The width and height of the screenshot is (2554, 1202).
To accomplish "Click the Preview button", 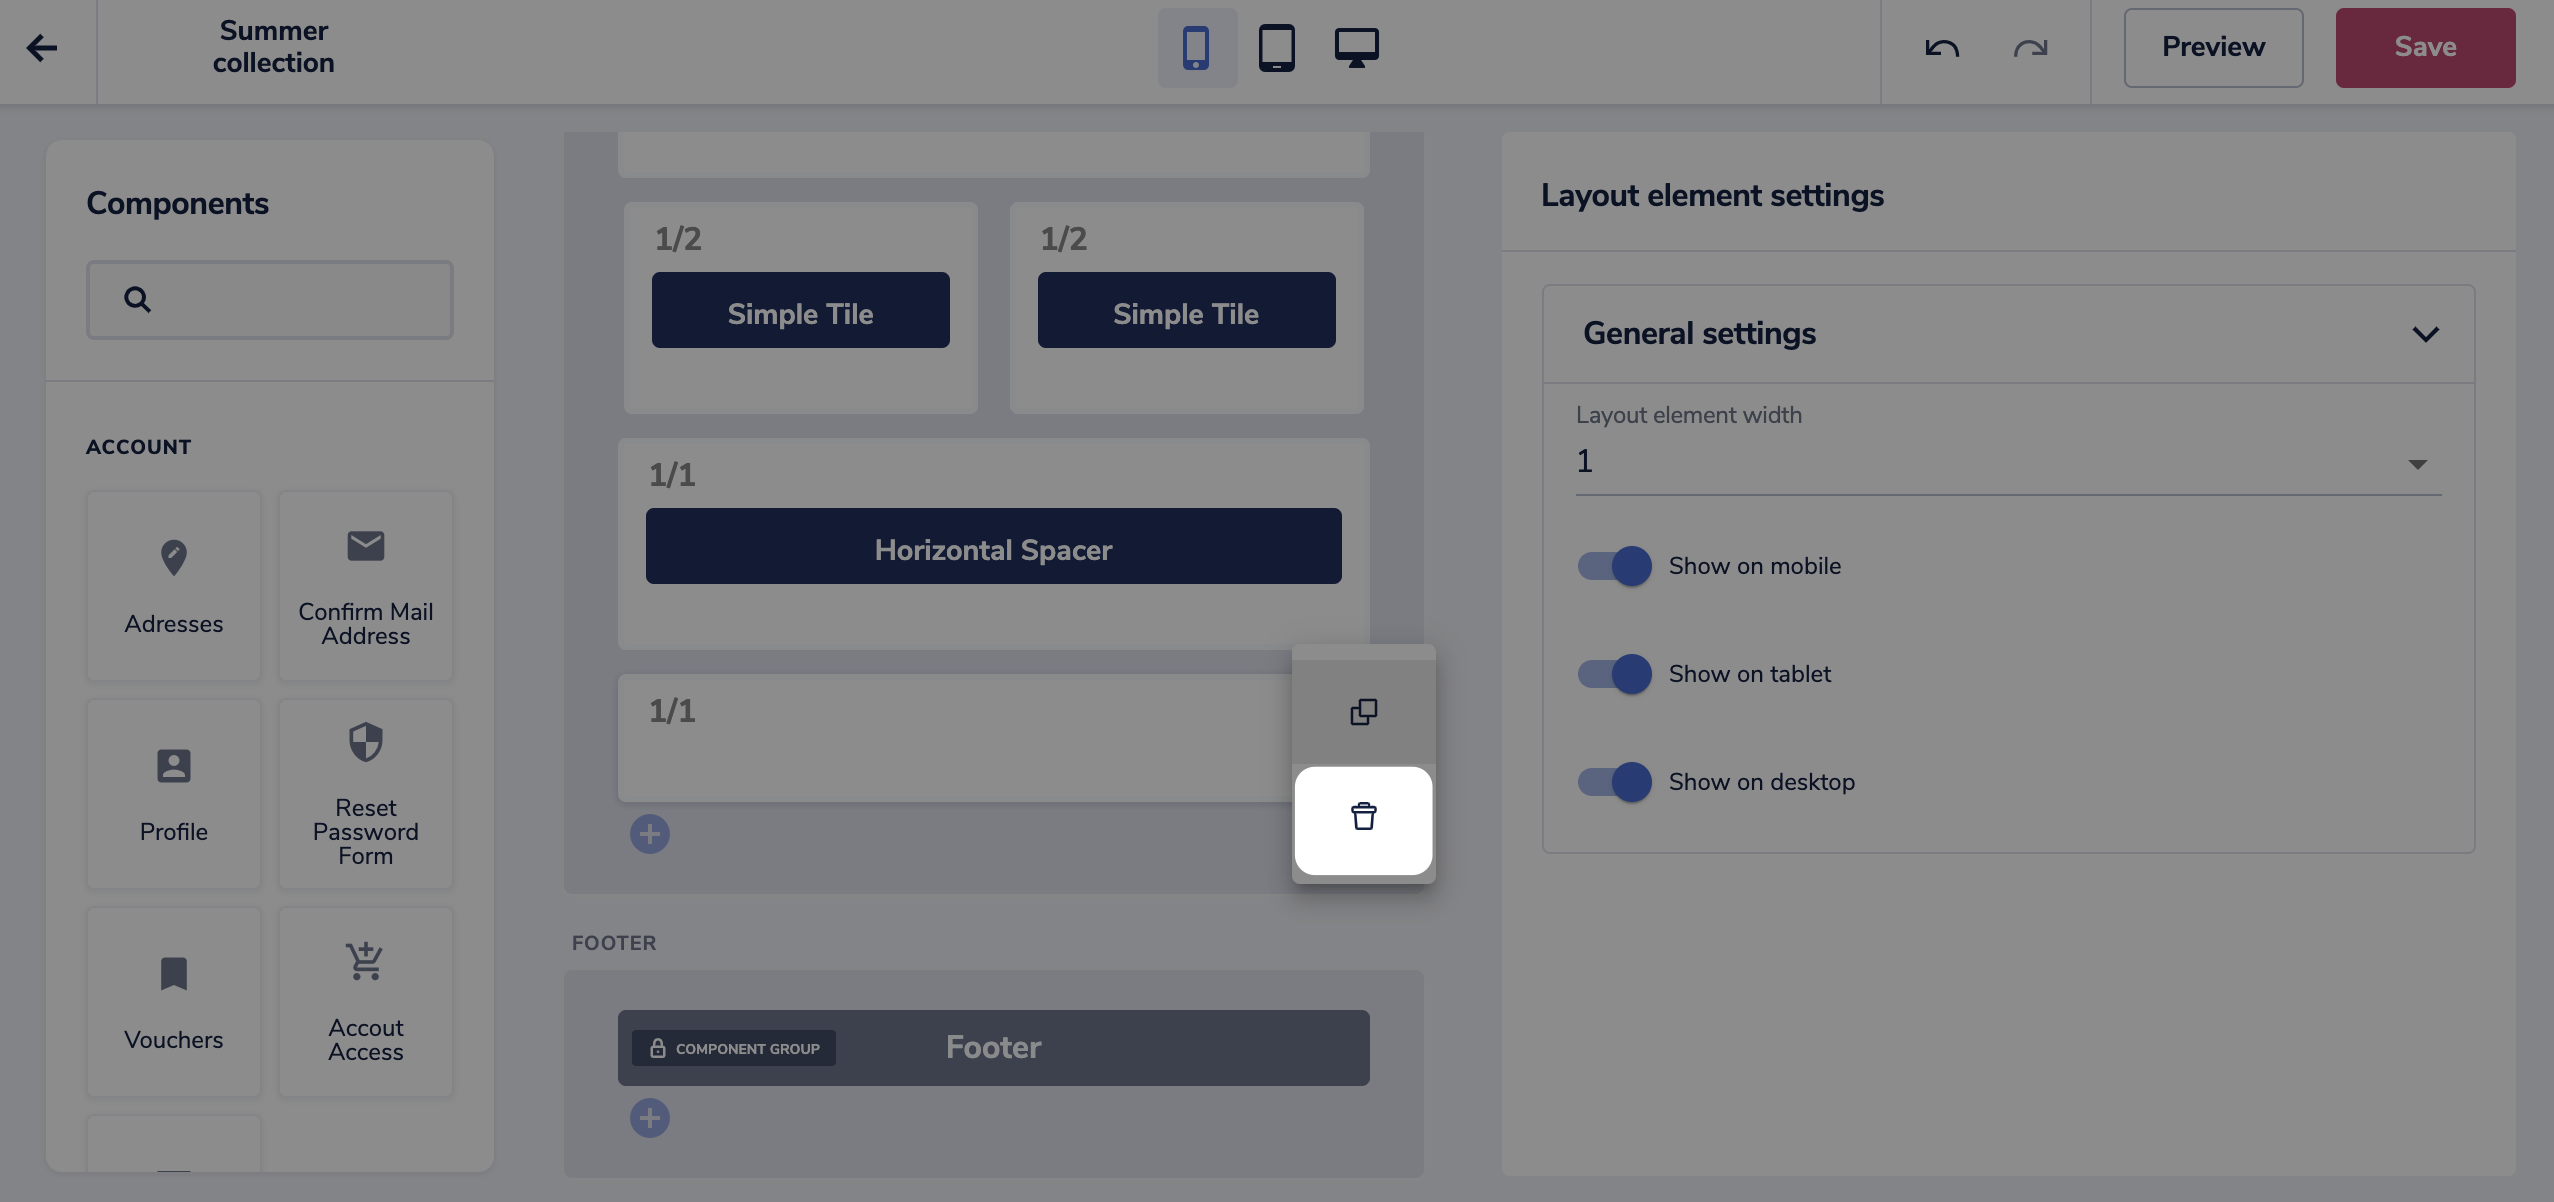I will click(x=2213, y=47).
